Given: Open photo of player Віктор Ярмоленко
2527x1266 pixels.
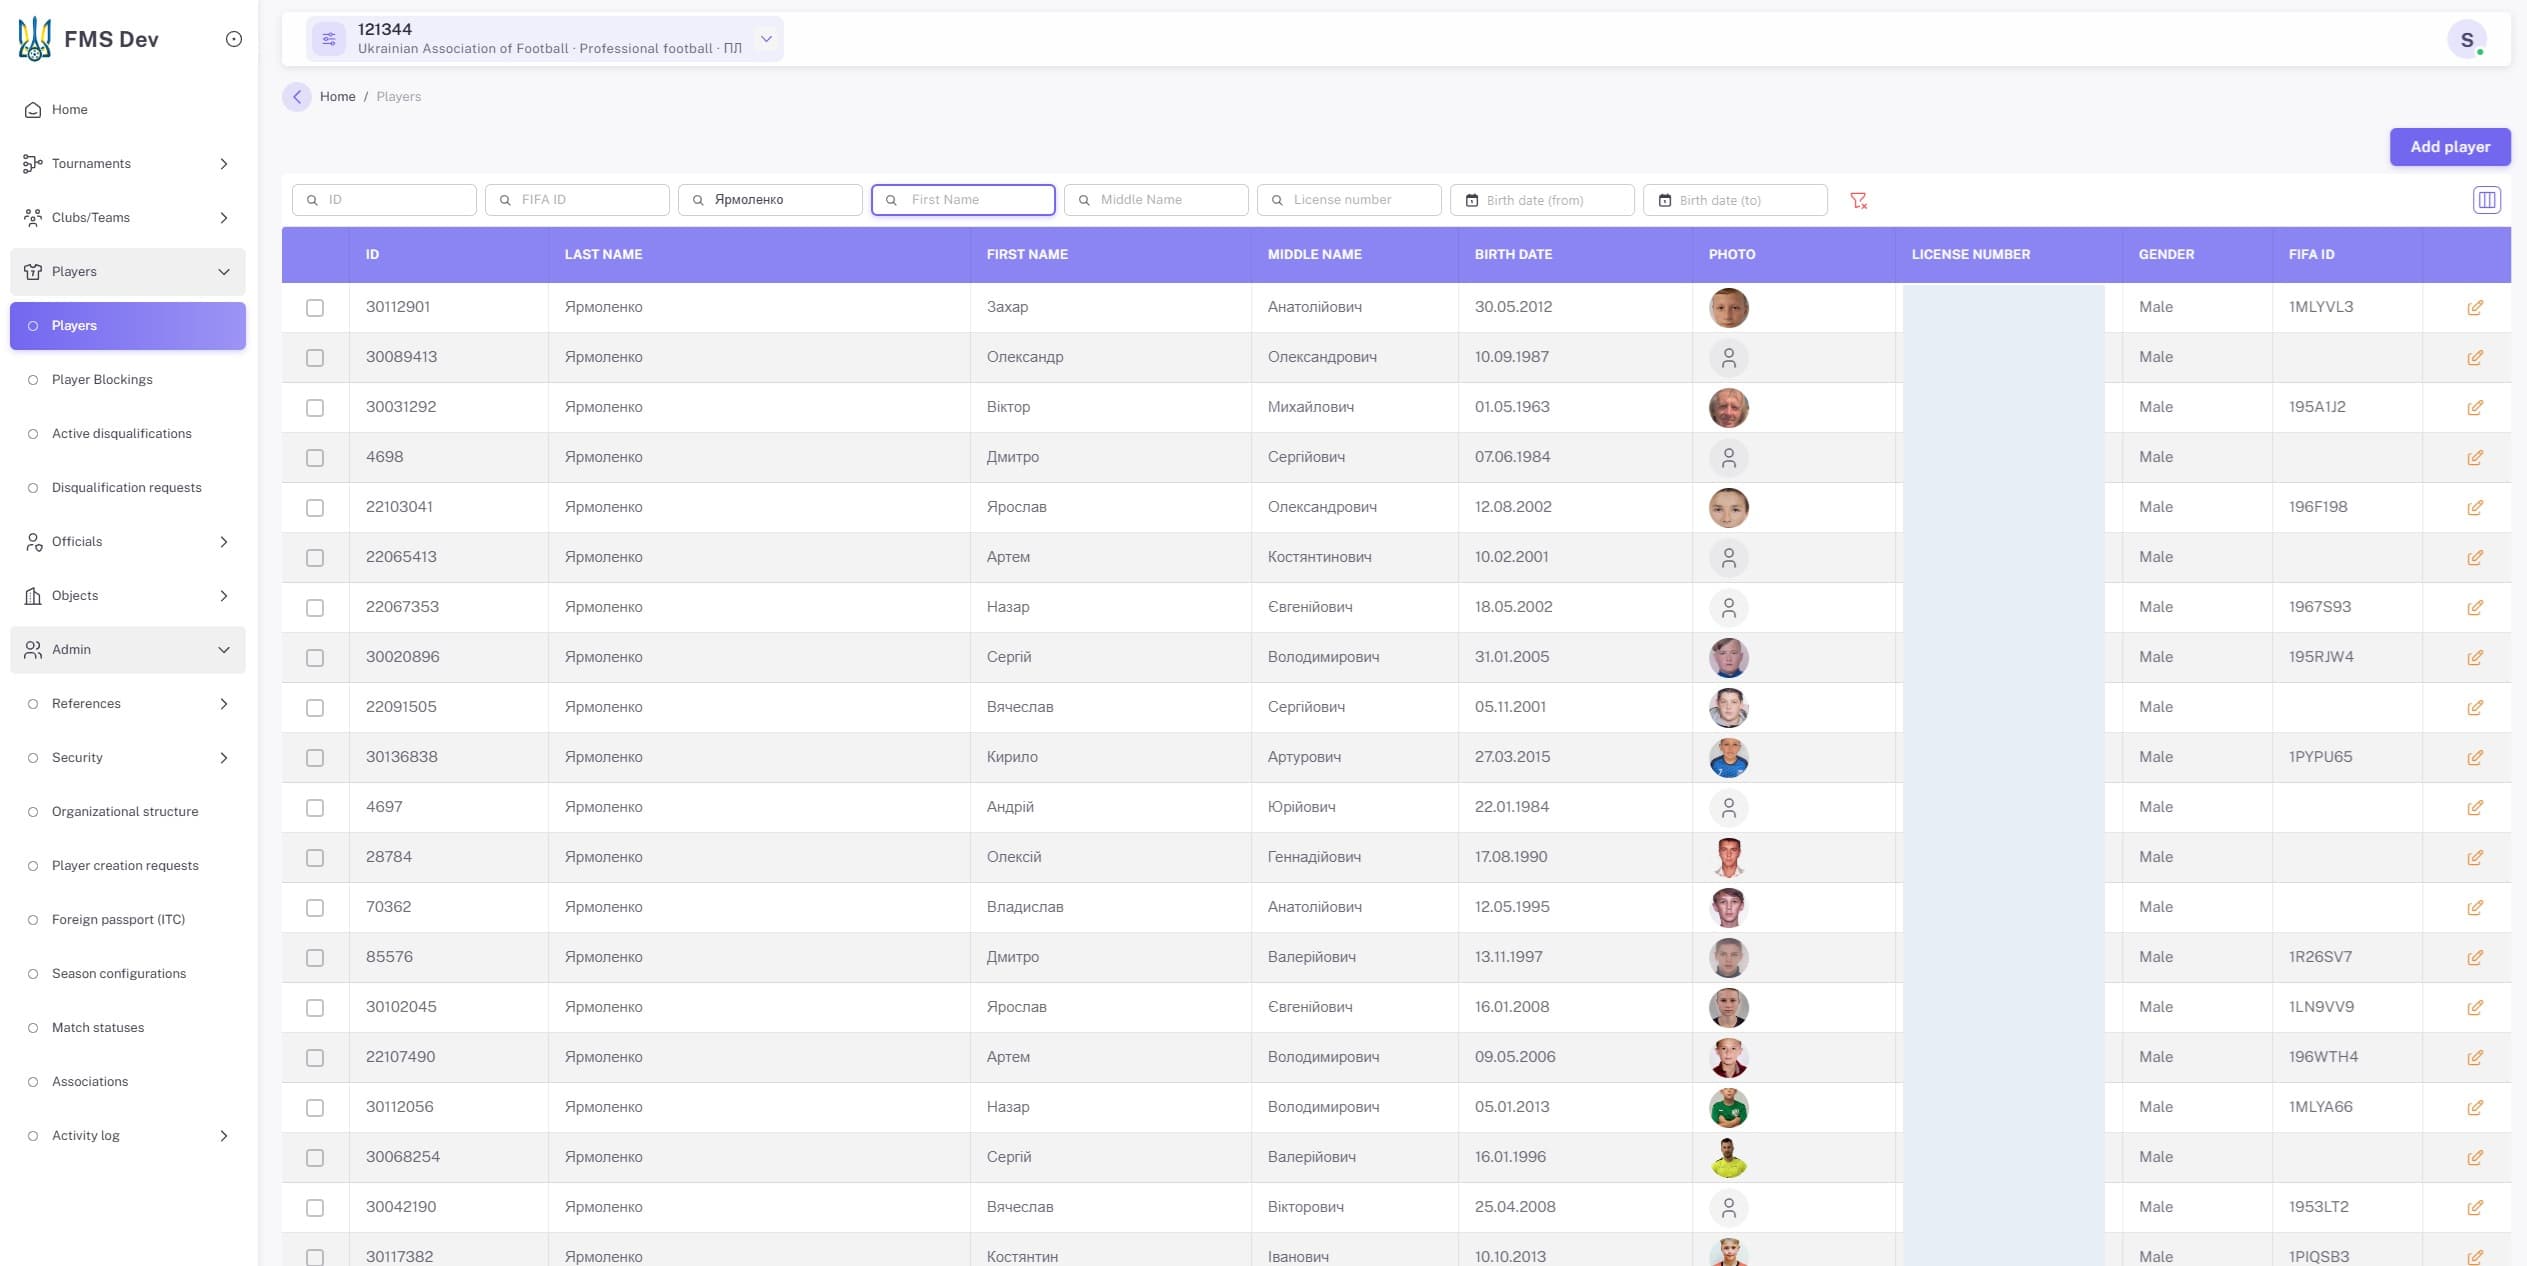Looking at the screenshot, I should click(1728, 408).
